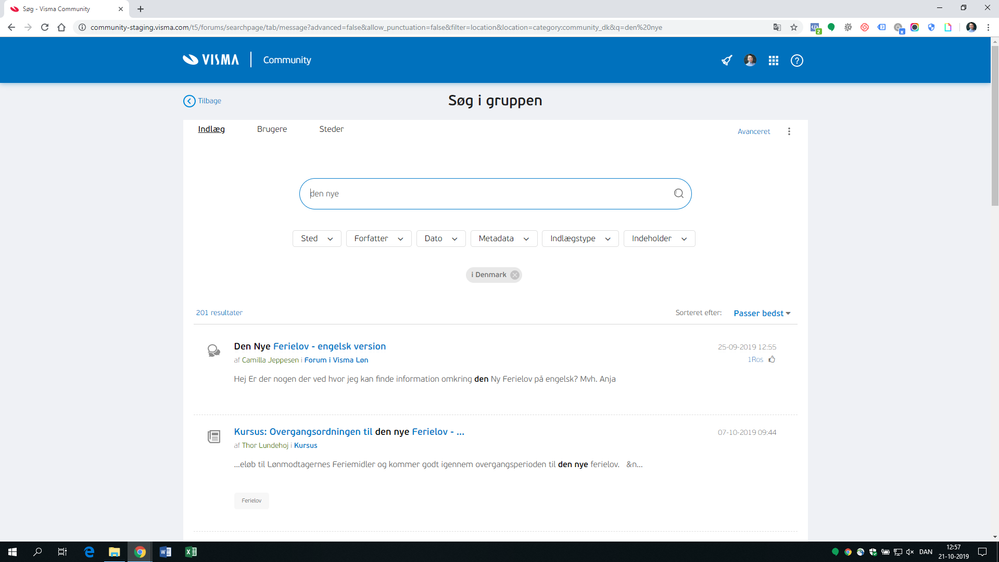Image resolution: width=999 pixels, height=562 pixels.
Task: Open the three-dot options menu beside Avanceret
Action: point(789,131)
